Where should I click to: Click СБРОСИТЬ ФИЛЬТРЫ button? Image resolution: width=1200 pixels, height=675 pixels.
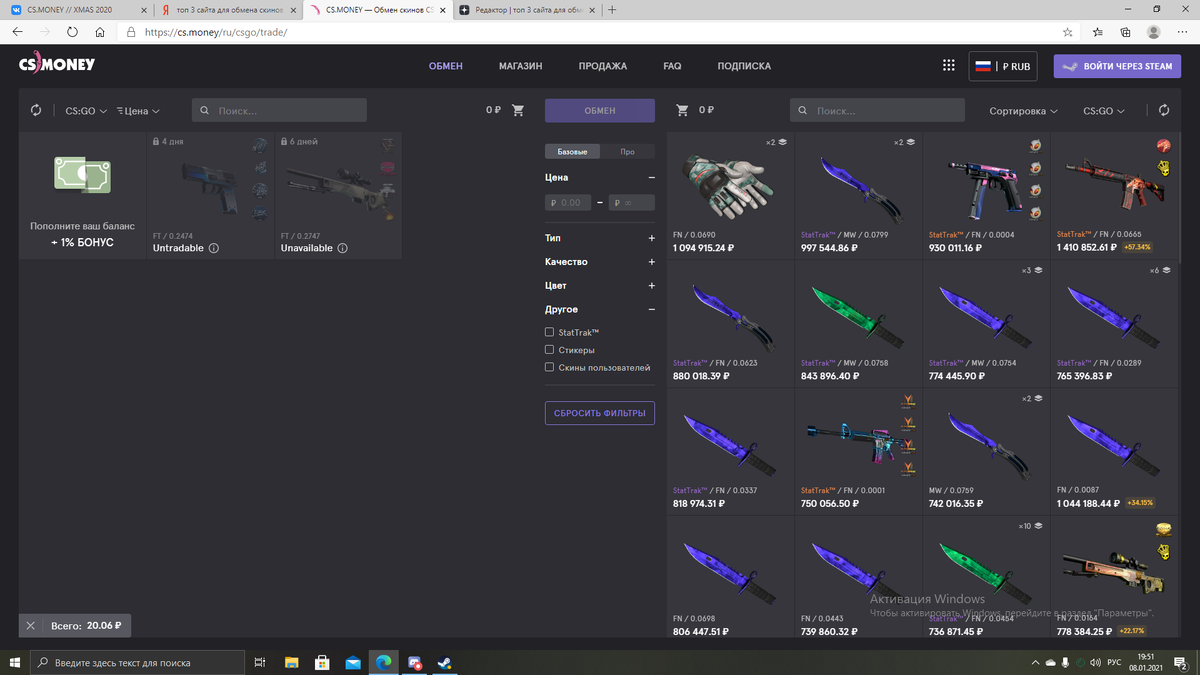pyautogui.click(x=600, y=412)
